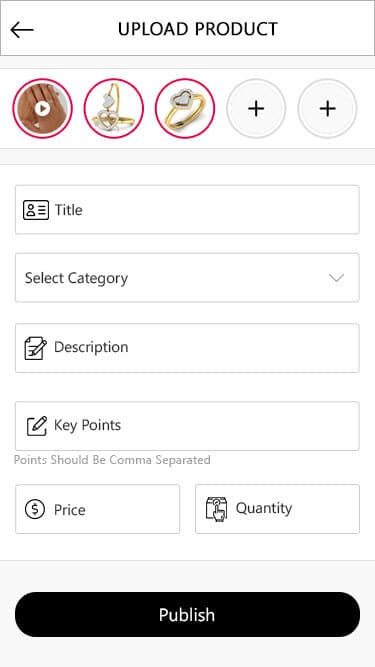Open the double heart ring thumbnail
The height and width of the screenshot is (667, 375).
pyautogui.click(x=114, y=108)
